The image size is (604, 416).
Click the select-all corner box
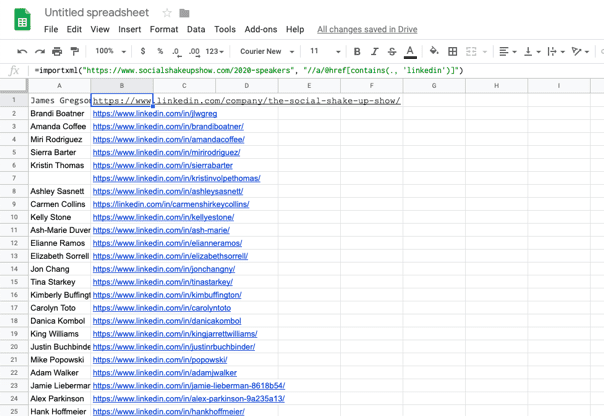[x=14, y=86]
